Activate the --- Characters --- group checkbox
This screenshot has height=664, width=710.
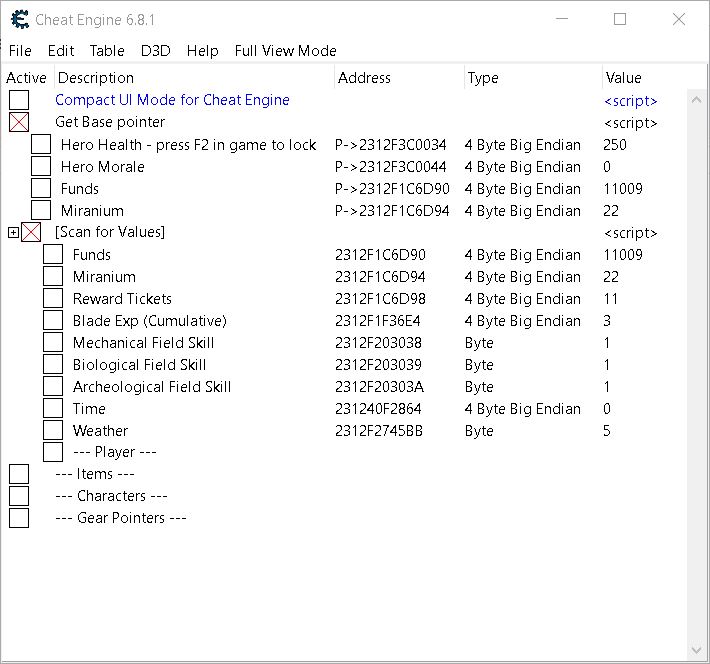19,496
